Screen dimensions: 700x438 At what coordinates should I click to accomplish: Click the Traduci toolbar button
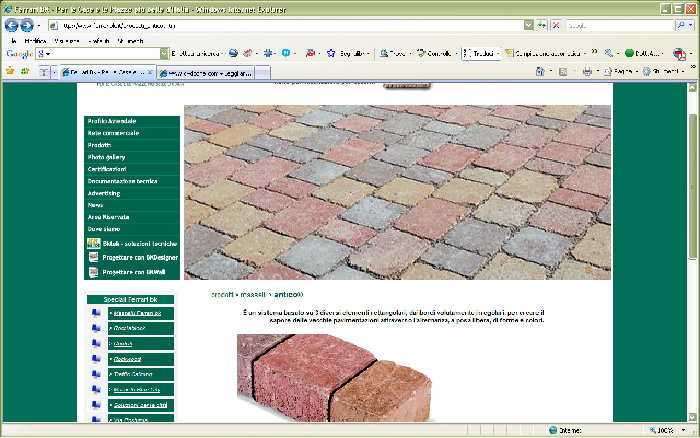pyautogui.click(x=478, y=53)
